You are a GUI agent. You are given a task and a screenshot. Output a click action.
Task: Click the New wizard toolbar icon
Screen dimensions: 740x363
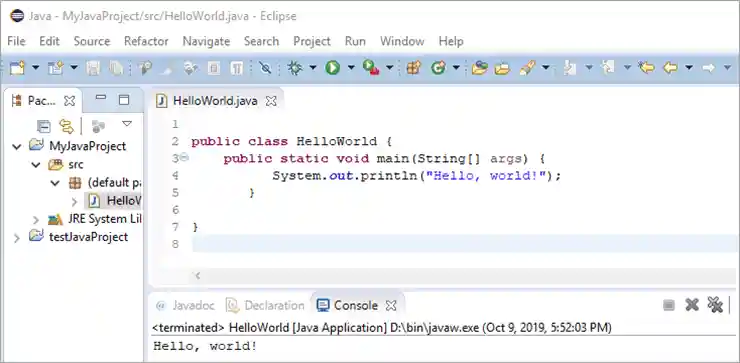coord(17,68)
